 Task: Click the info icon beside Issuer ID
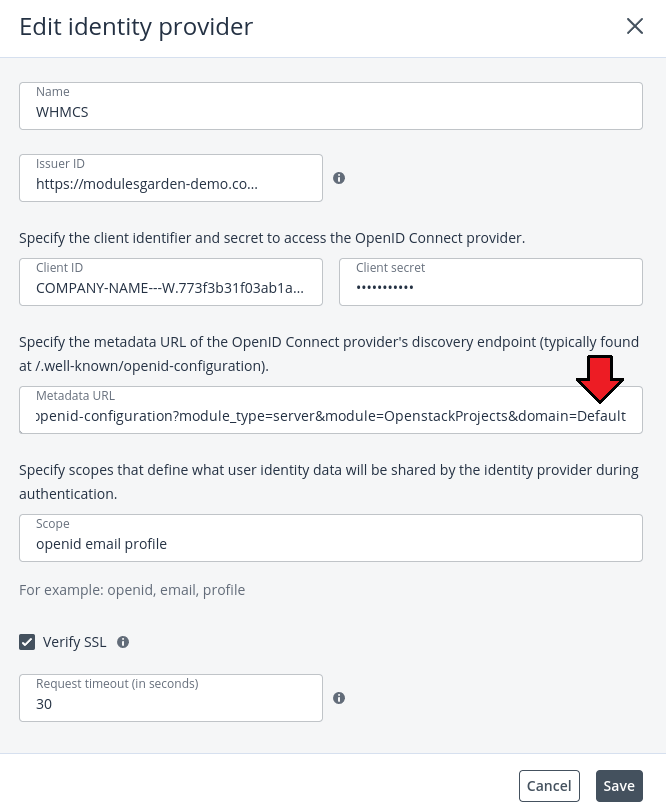(339, 178)
